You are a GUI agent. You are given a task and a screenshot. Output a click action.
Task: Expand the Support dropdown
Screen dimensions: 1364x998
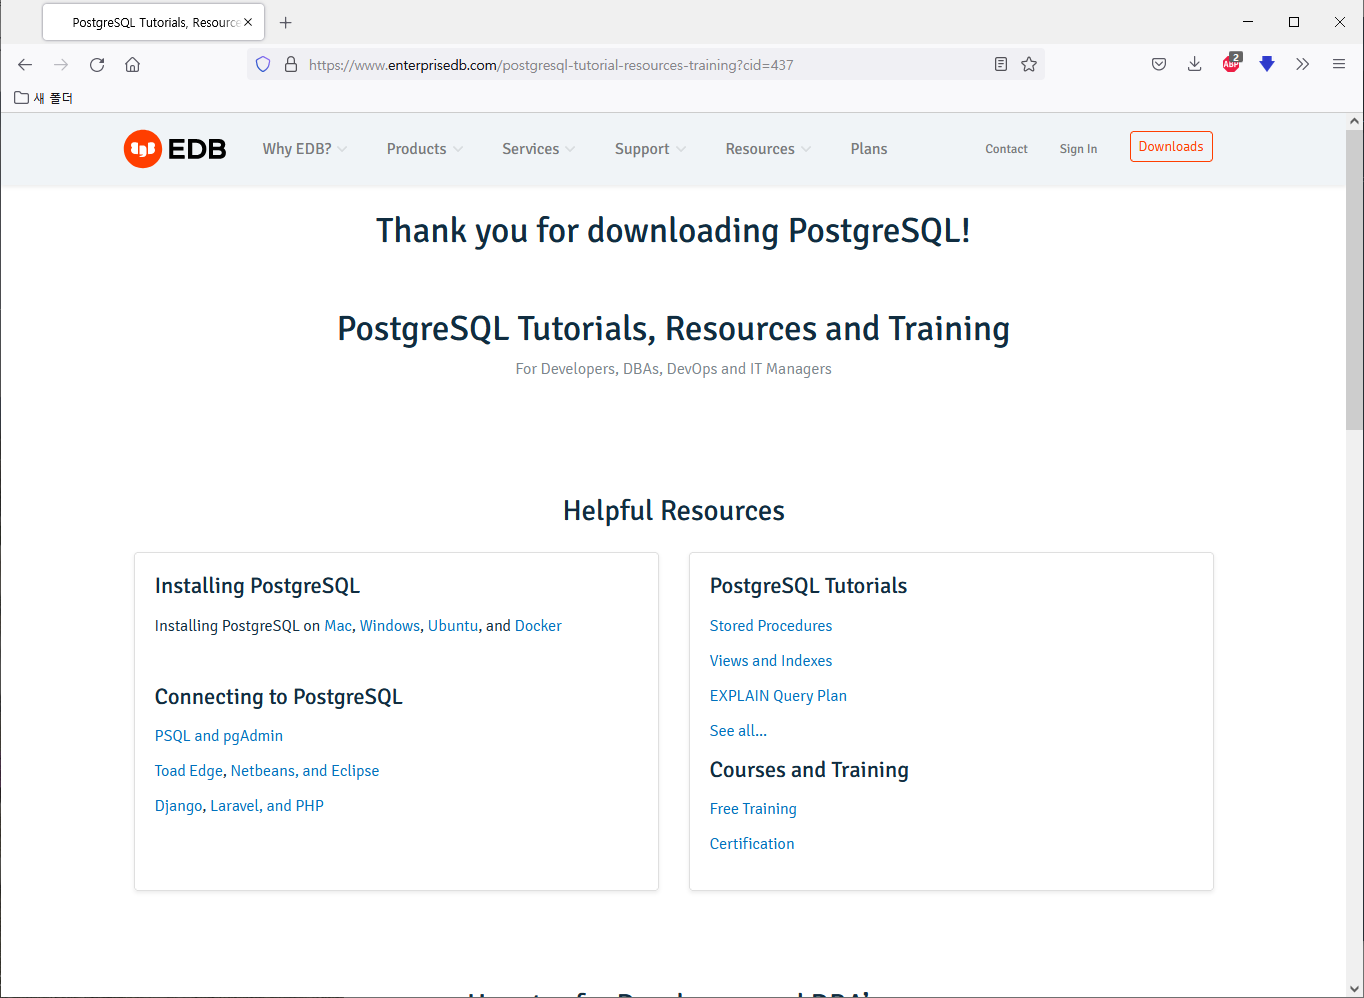tap(651, 149)
